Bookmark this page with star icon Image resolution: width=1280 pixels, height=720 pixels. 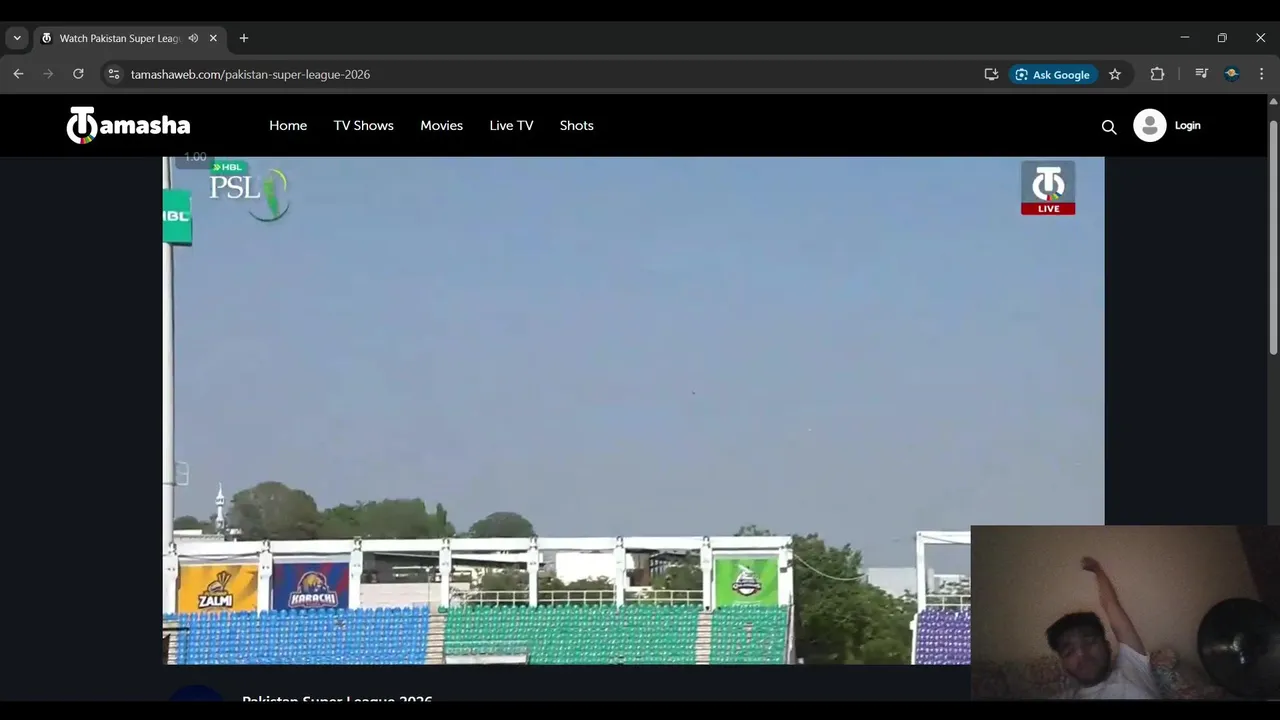pos(1115,74)
